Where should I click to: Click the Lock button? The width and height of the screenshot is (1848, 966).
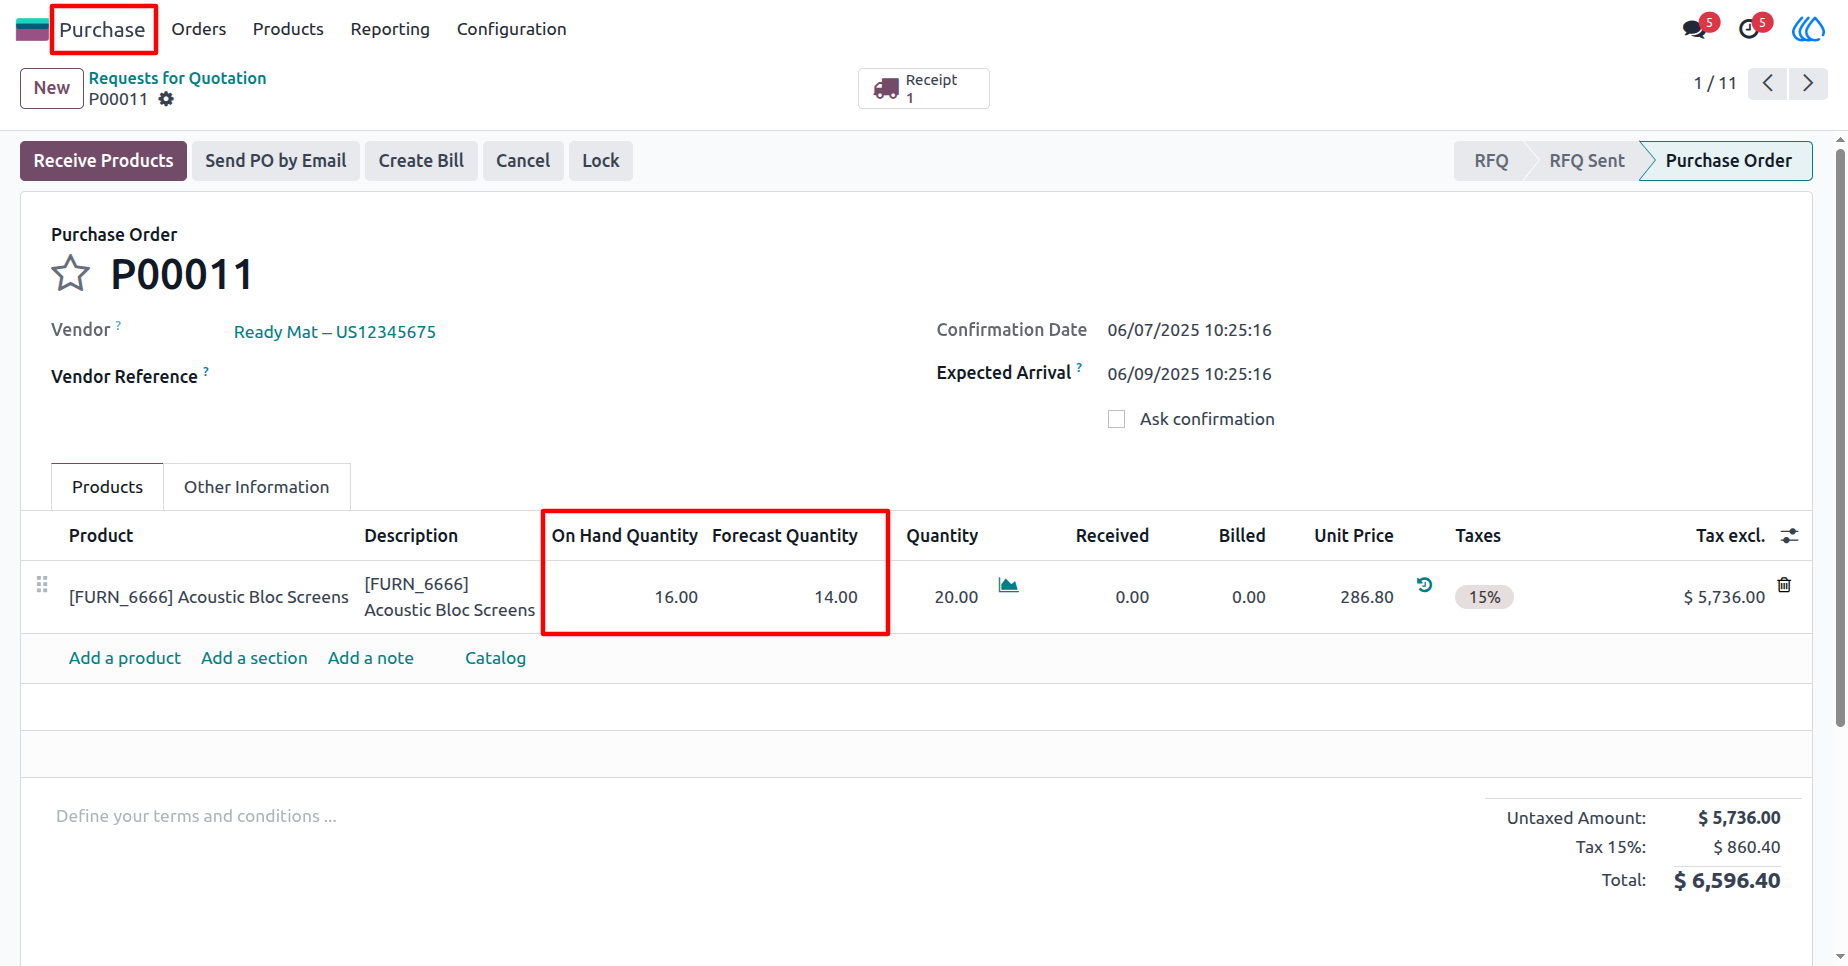(x=601, y=161)
